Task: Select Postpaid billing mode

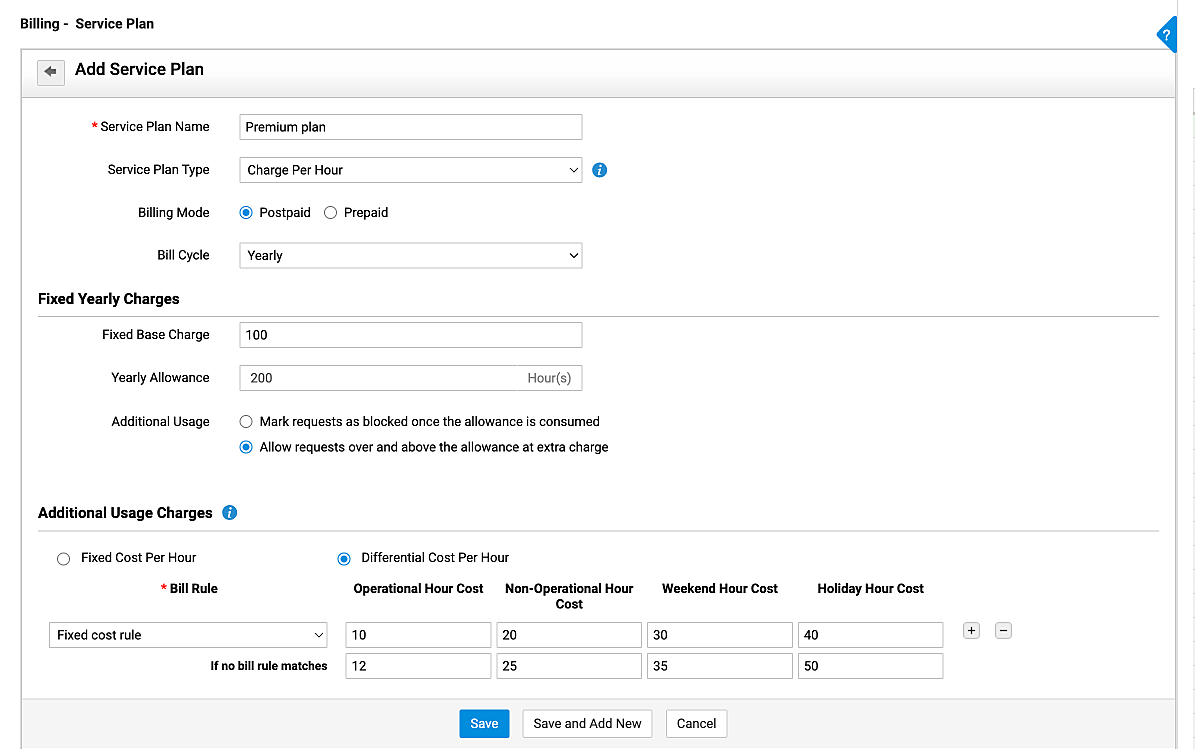Action: click(x=246, y=213)
